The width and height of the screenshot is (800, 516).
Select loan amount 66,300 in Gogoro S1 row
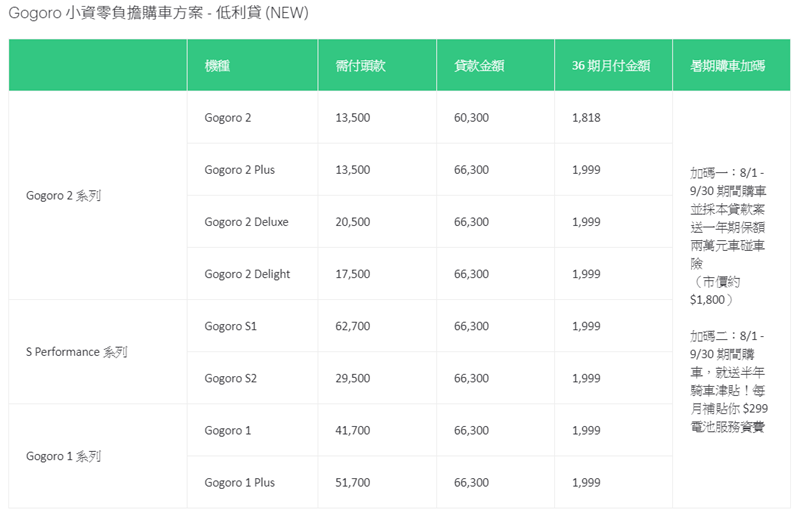[x=471, y=326]
